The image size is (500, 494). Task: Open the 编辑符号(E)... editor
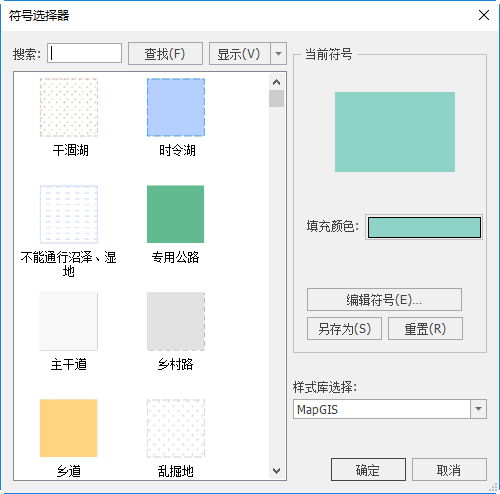[x=384, y=300]
